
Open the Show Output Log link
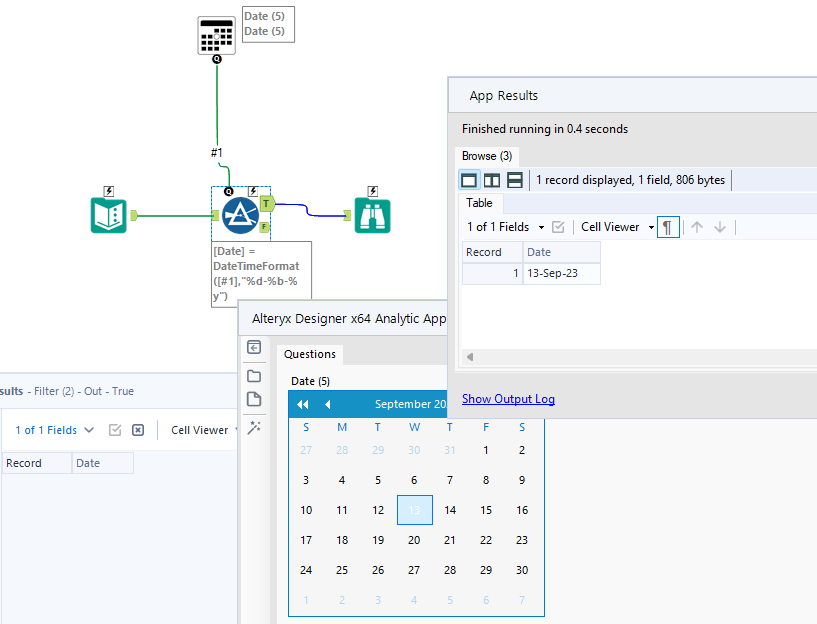tap(508, 399)
